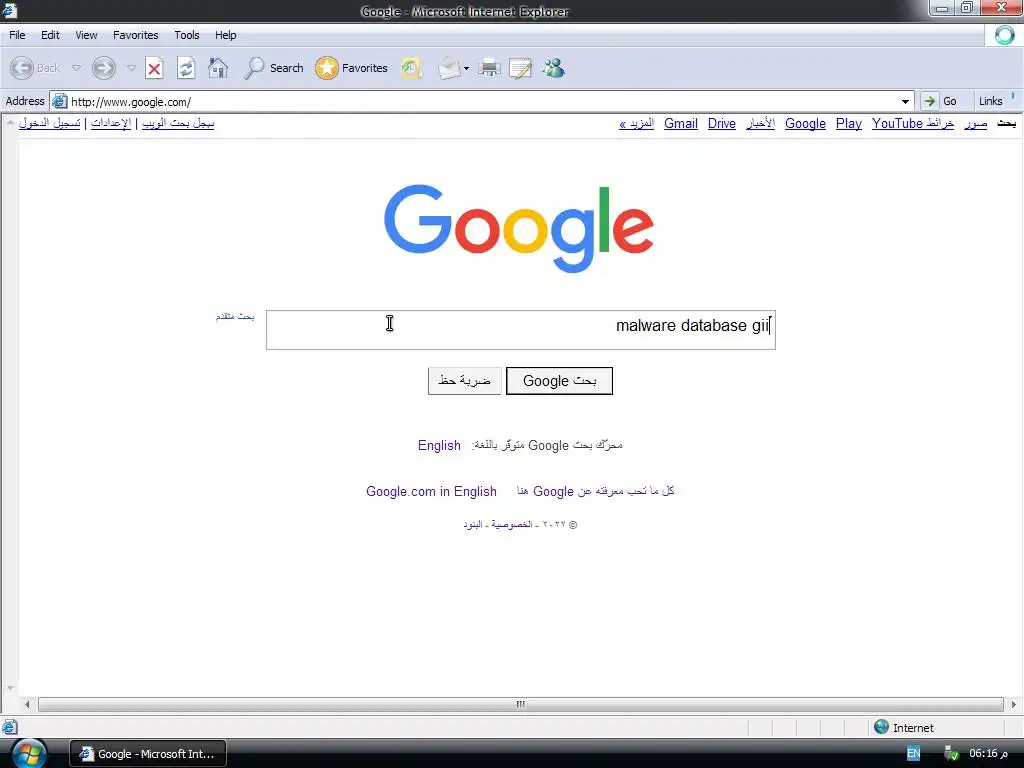Click the about Google Arabic link in the footer
This screenshot has height=768, width=1024.
(595, 491)
